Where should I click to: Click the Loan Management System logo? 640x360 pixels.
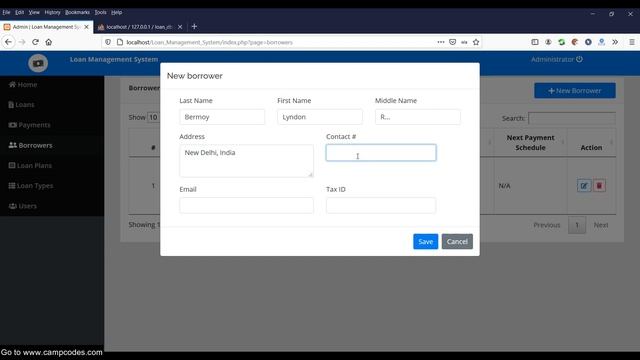point(38,63)
